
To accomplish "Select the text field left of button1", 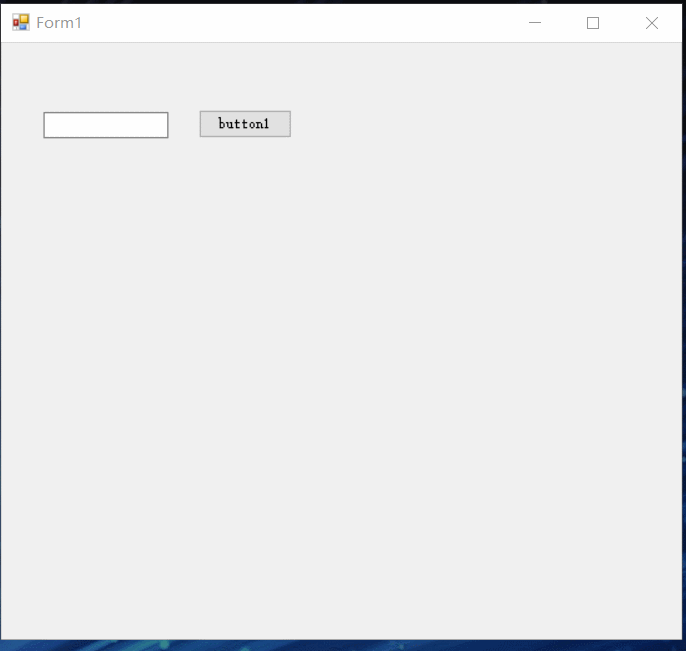I will click(106, 125).
